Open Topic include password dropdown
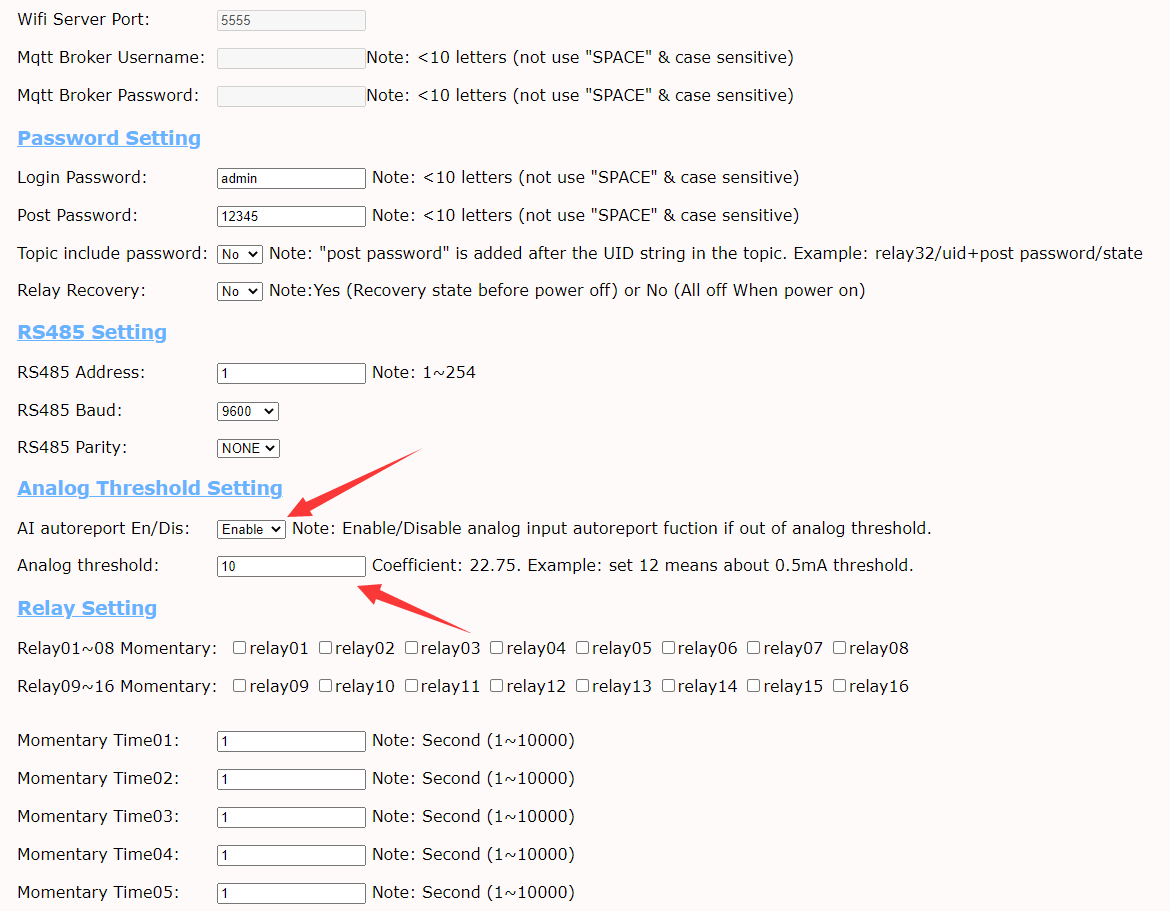The height and width of the screenshot is (911, 1170). click(x=239, y=254)
